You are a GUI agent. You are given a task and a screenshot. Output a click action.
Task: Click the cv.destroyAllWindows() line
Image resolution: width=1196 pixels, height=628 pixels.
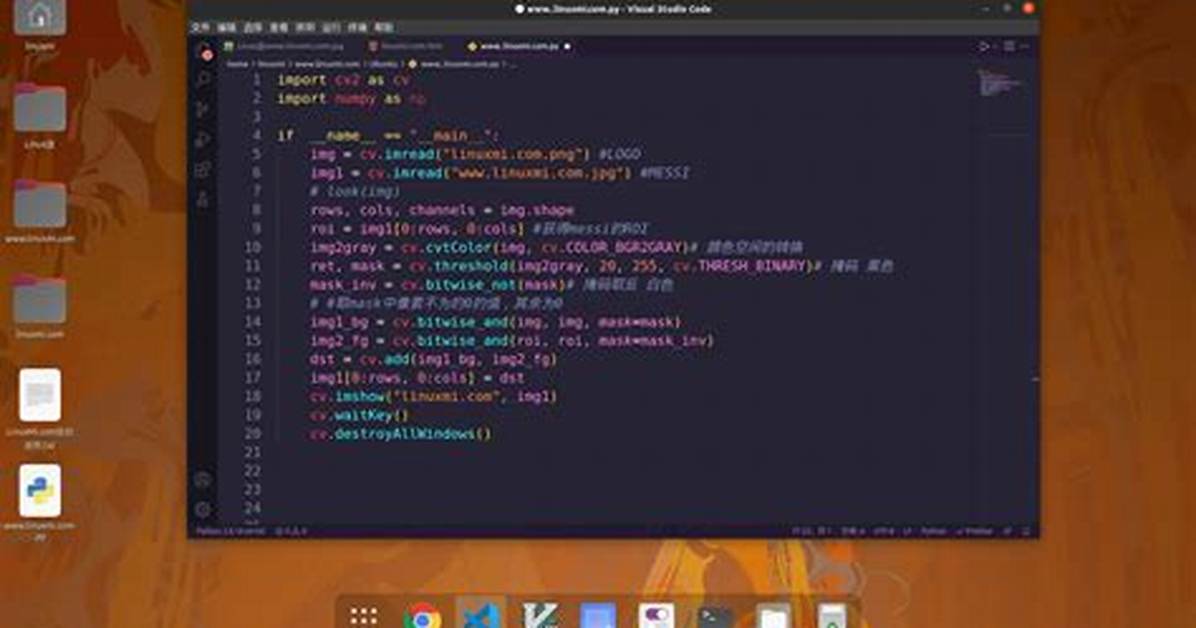(401, 433)
